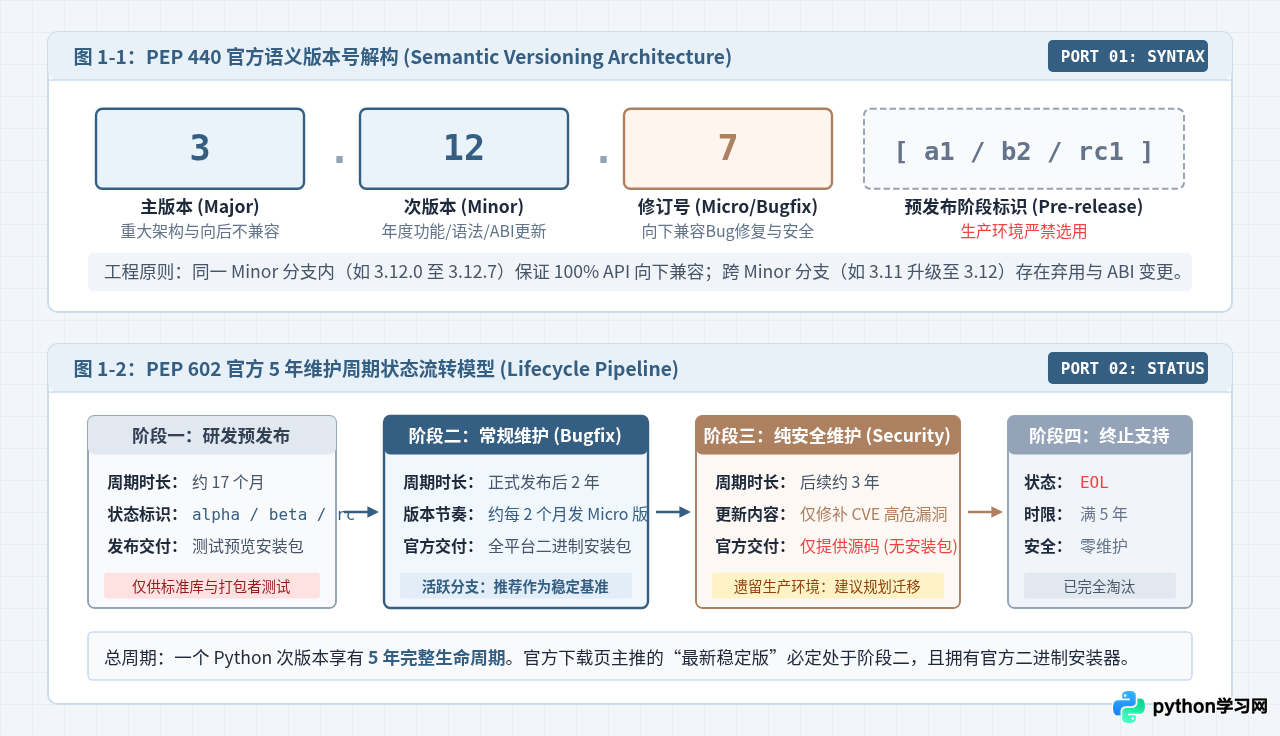Click the stage header '阶段四：终止支持'
Viewport: 1280px width, 736px height.
pyautogui.click(x=1100, y=435)
